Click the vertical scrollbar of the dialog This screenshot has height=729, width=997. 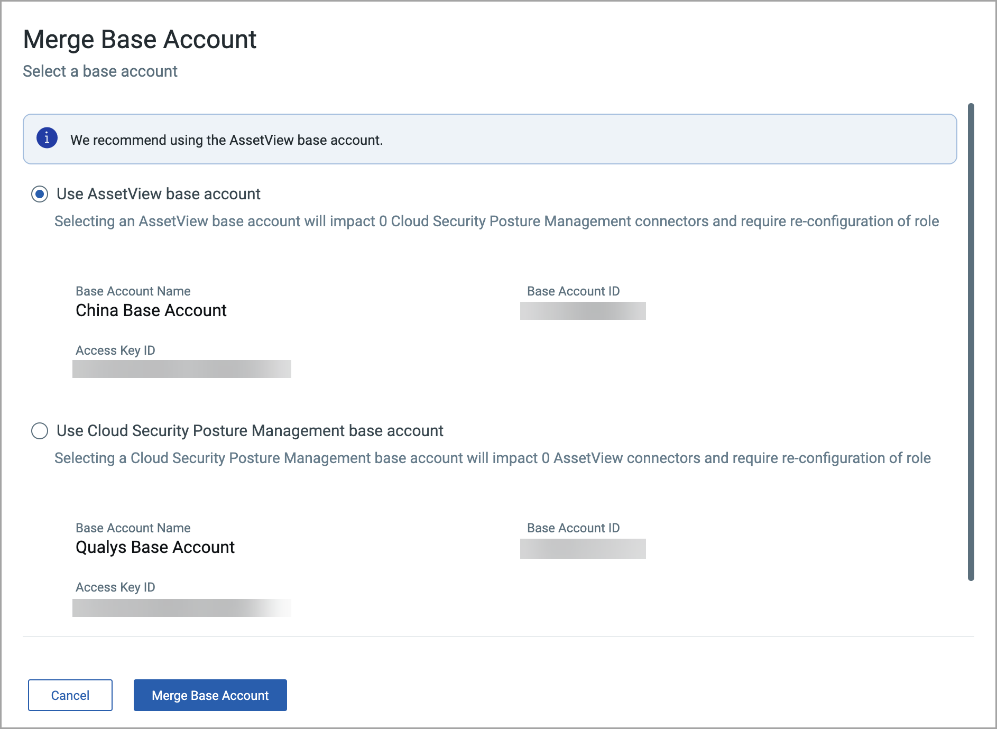pos(971,342)
